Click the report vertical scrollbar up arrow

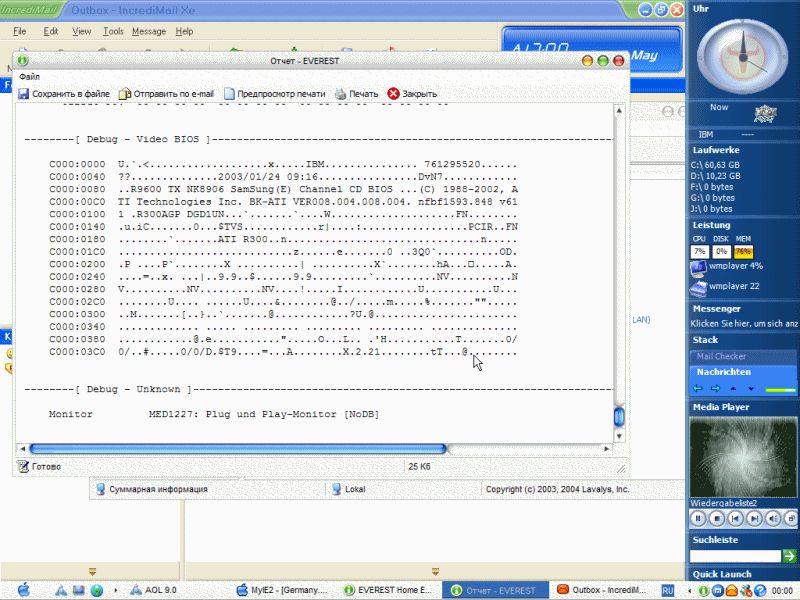(619, 110)
